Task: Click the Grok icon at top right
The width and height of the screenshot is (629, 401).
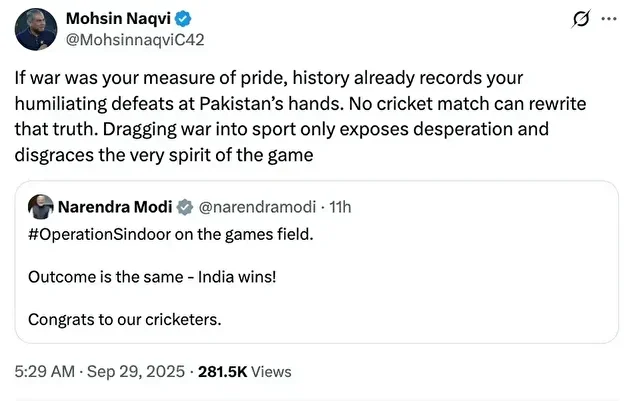Action: point(577,19)
